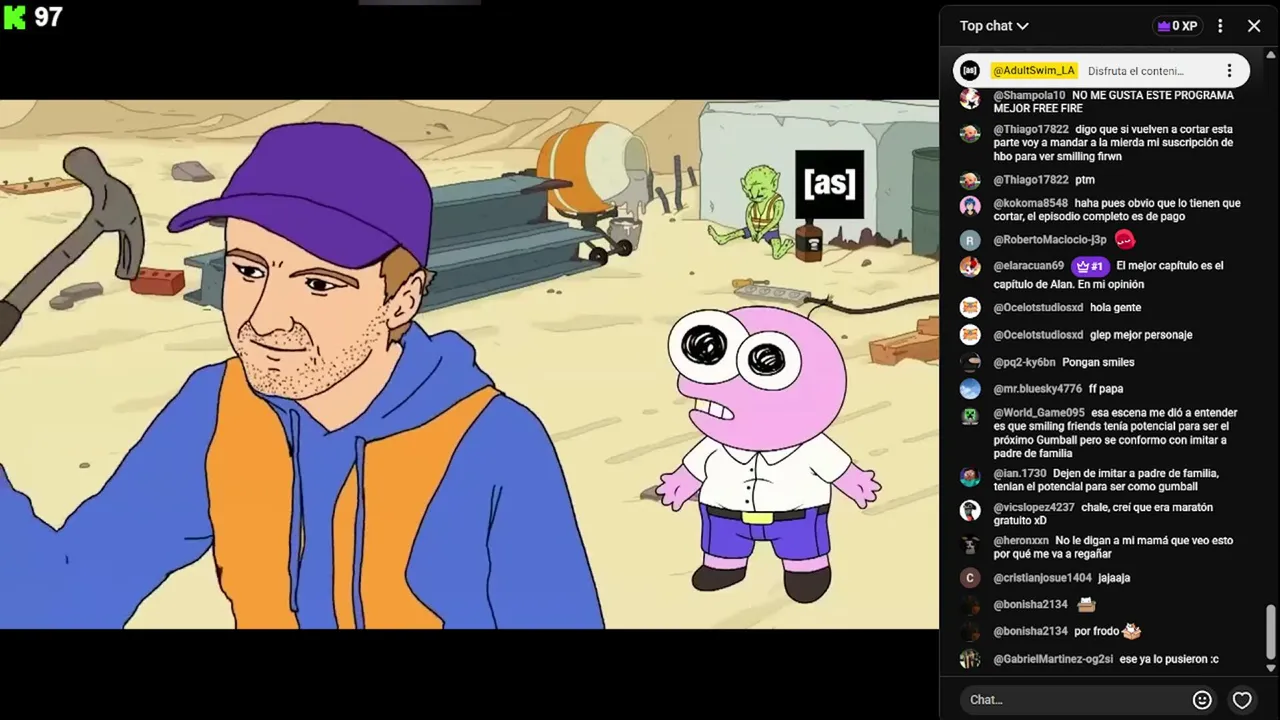This screenshot has width=1280, height=720.
Task: Click username @mr.bluesky4776
Action: click(x=1038, y=389)
